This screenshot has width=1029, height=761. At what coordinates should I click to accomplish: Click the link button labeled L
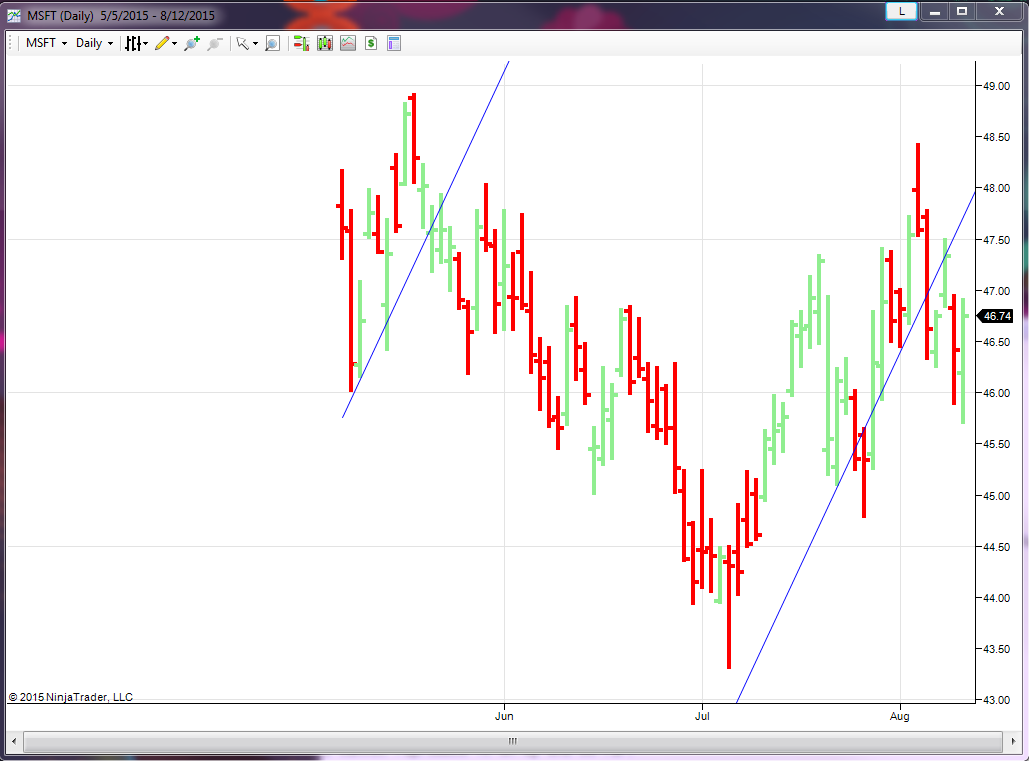[x=901, y=11]
